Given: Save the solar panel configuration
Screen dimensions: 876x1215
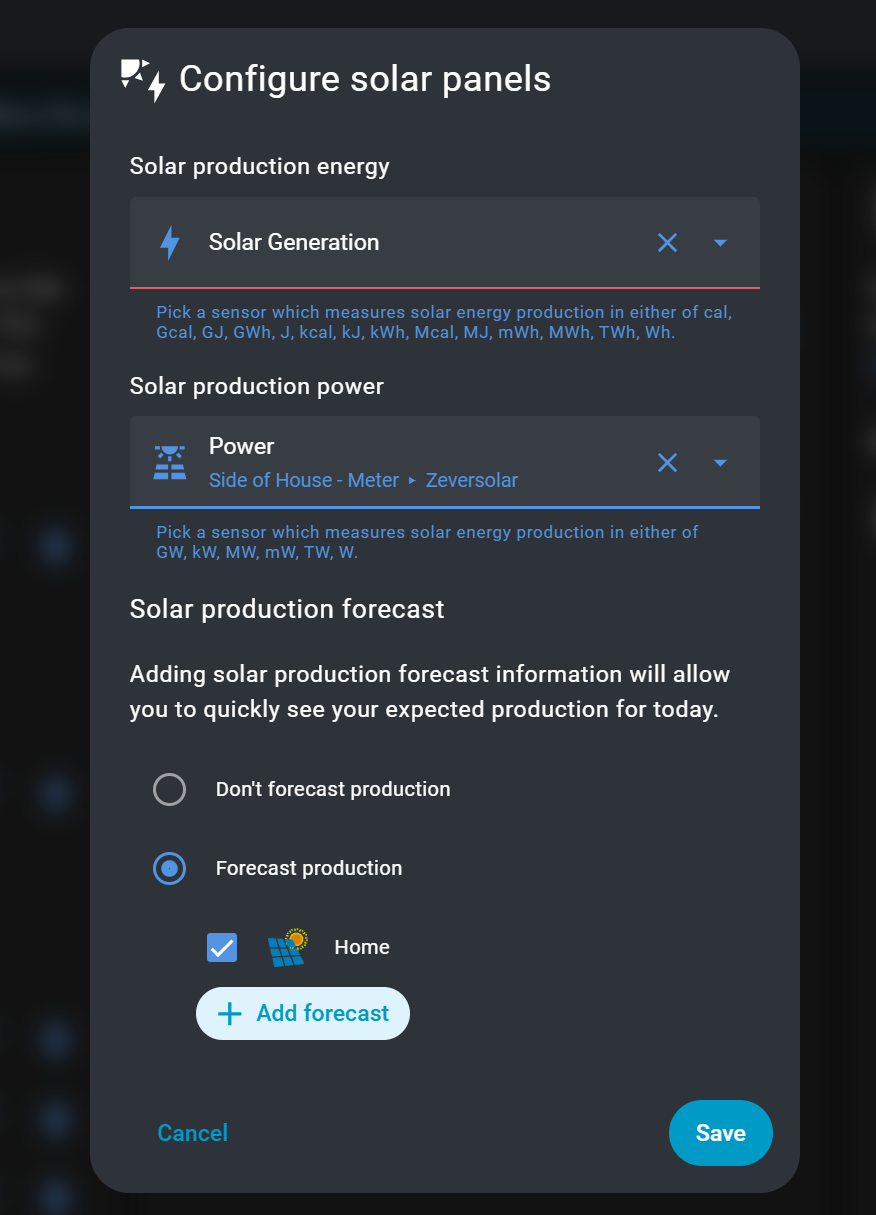Looking at the screenshot, I should click(720, 1133).
